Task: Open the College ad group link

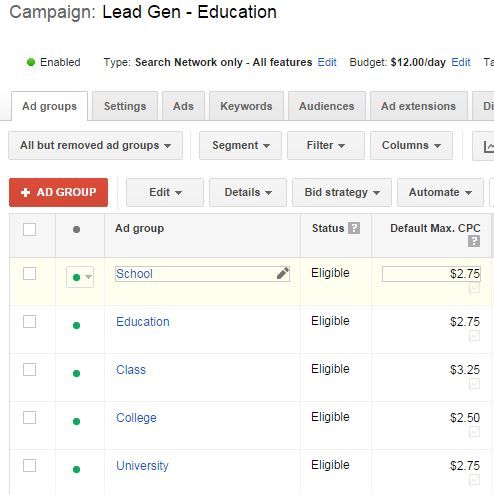Action: tap(136, 418)
